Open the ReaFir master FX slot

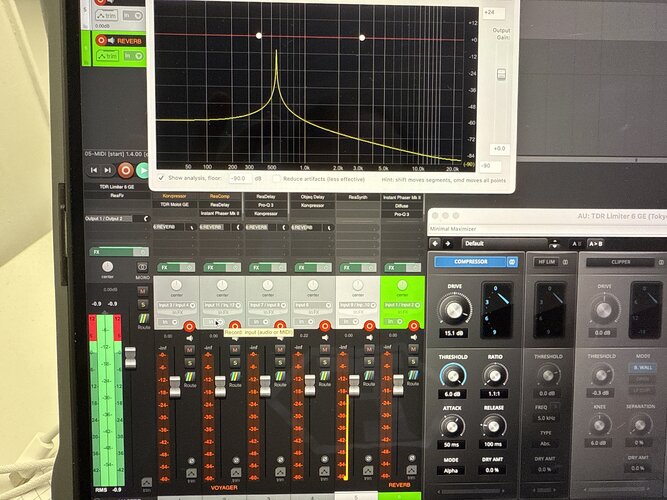[x=117, y=195]
